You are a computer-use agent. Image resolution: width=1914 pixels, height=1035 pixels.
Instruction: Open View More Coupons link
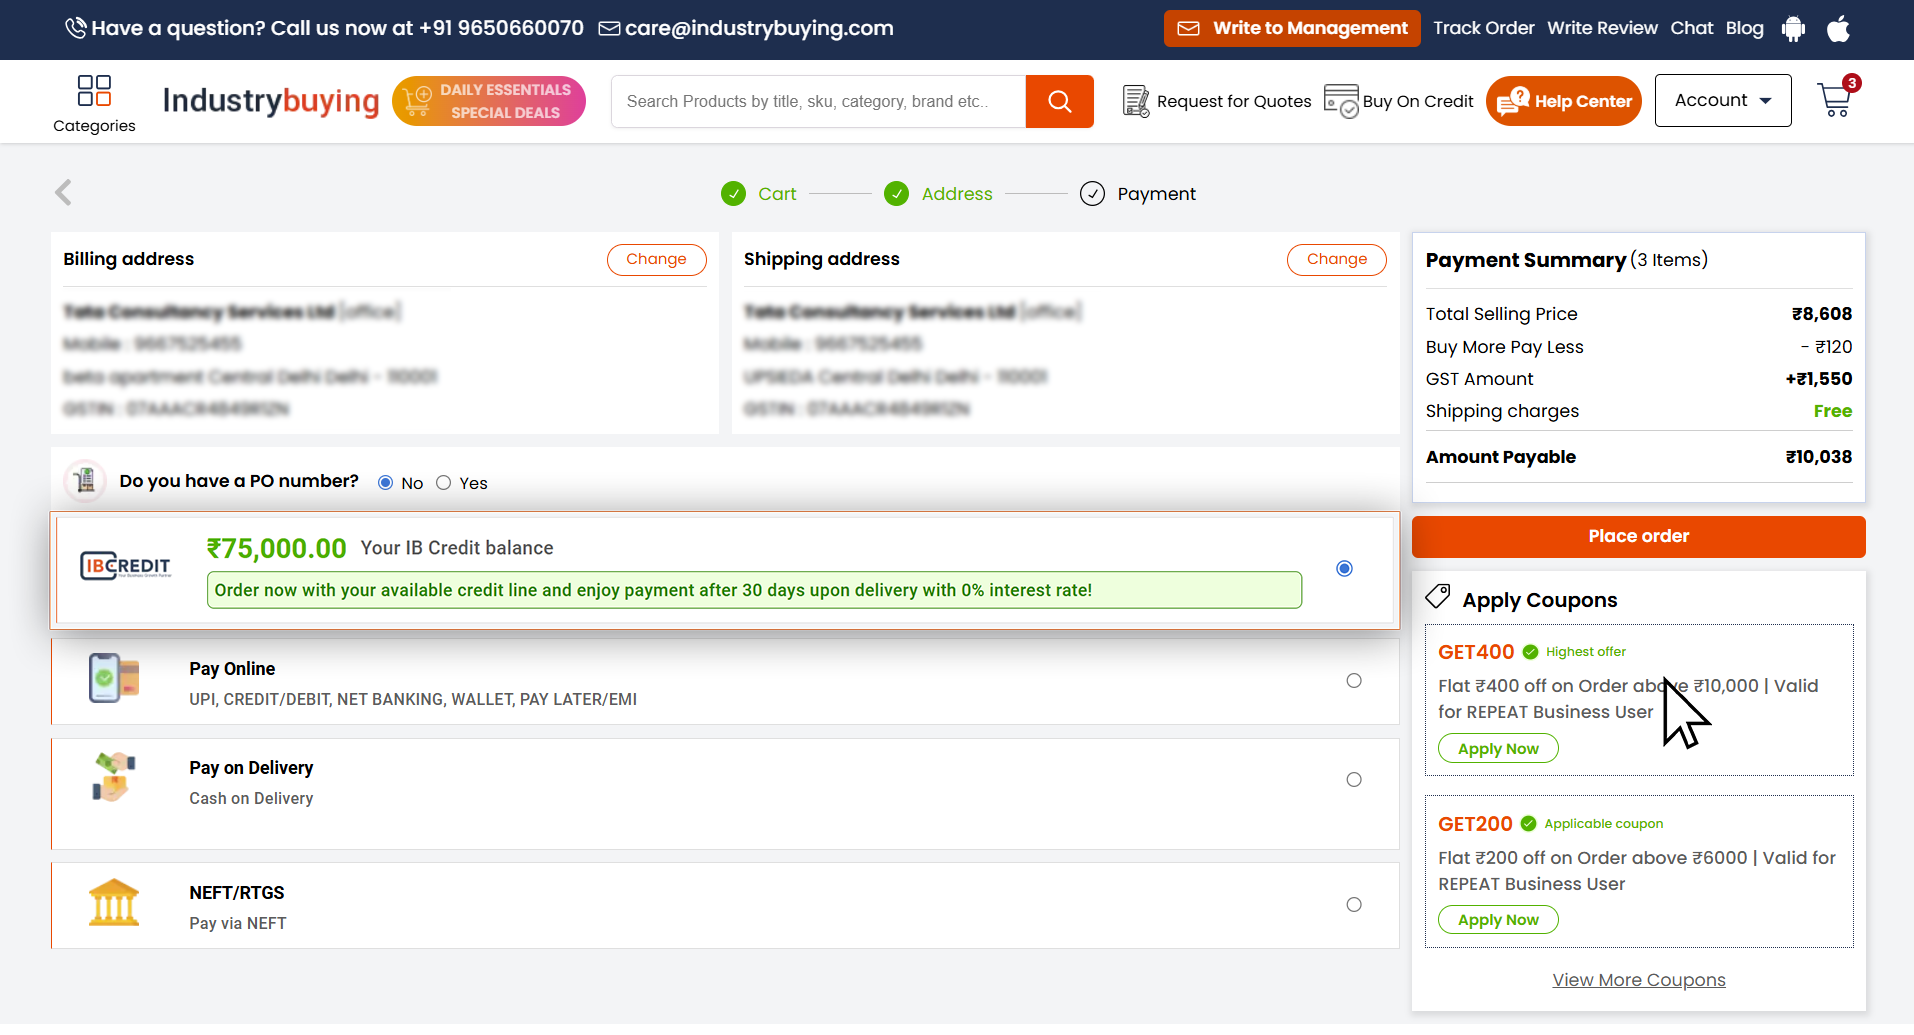1638,980
